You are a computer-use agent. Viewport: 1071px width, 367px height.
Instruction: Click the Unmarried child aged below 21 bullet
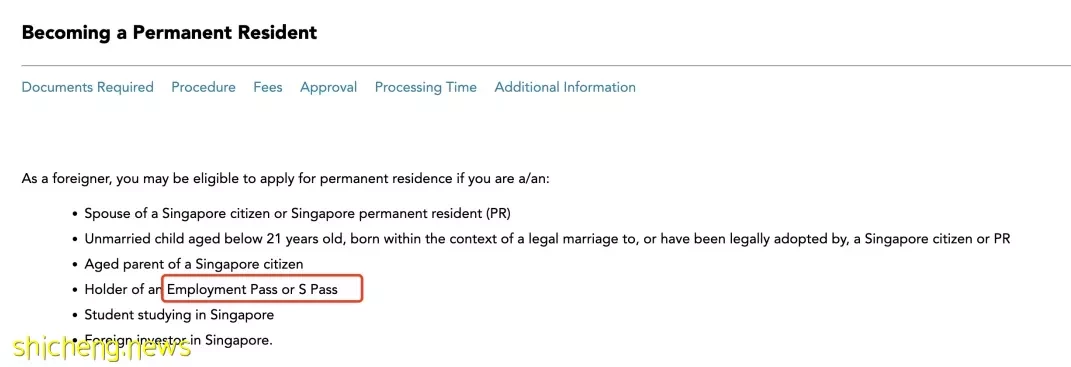click(547, 239)
